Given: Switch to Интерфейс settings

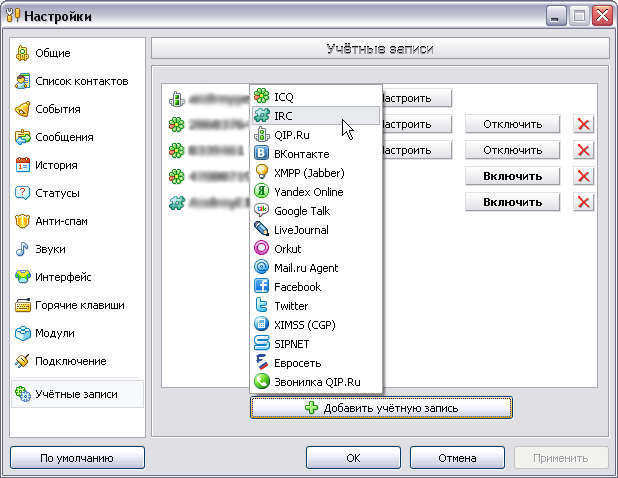Looking at the screenshot, I should [x=77, y=277].
